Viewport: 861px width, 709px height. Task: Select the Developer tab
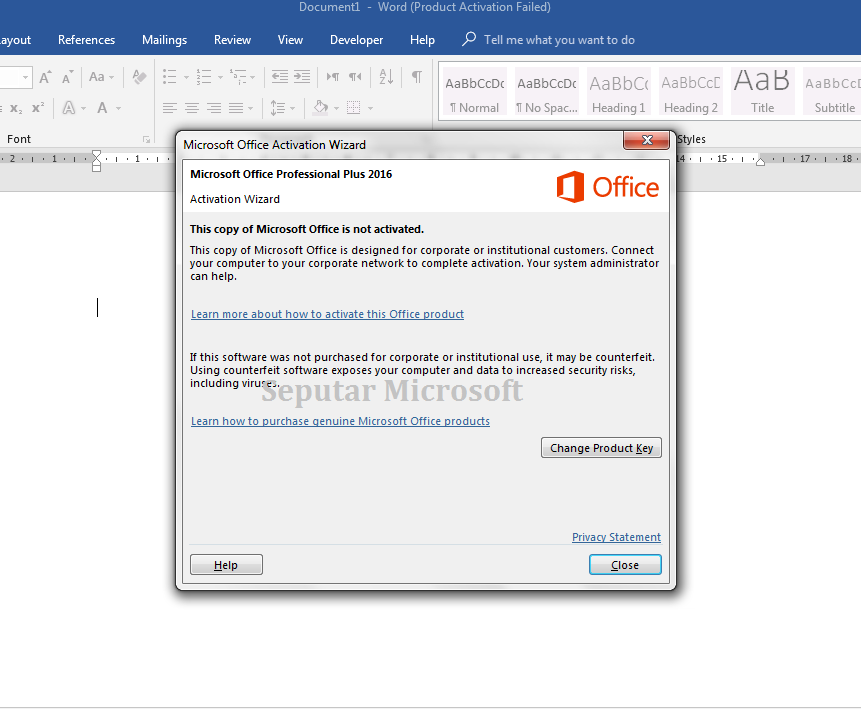coord(356,40)
